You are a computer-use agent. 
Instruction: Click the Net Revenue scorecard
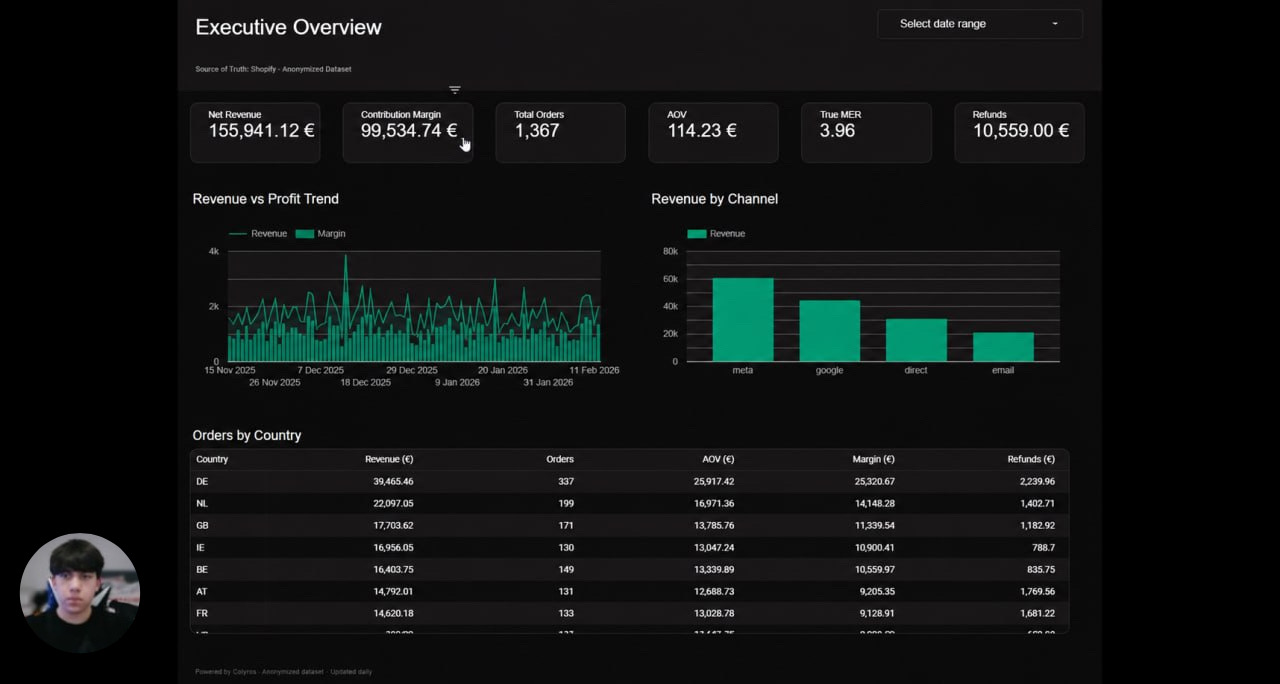[255, 132]
